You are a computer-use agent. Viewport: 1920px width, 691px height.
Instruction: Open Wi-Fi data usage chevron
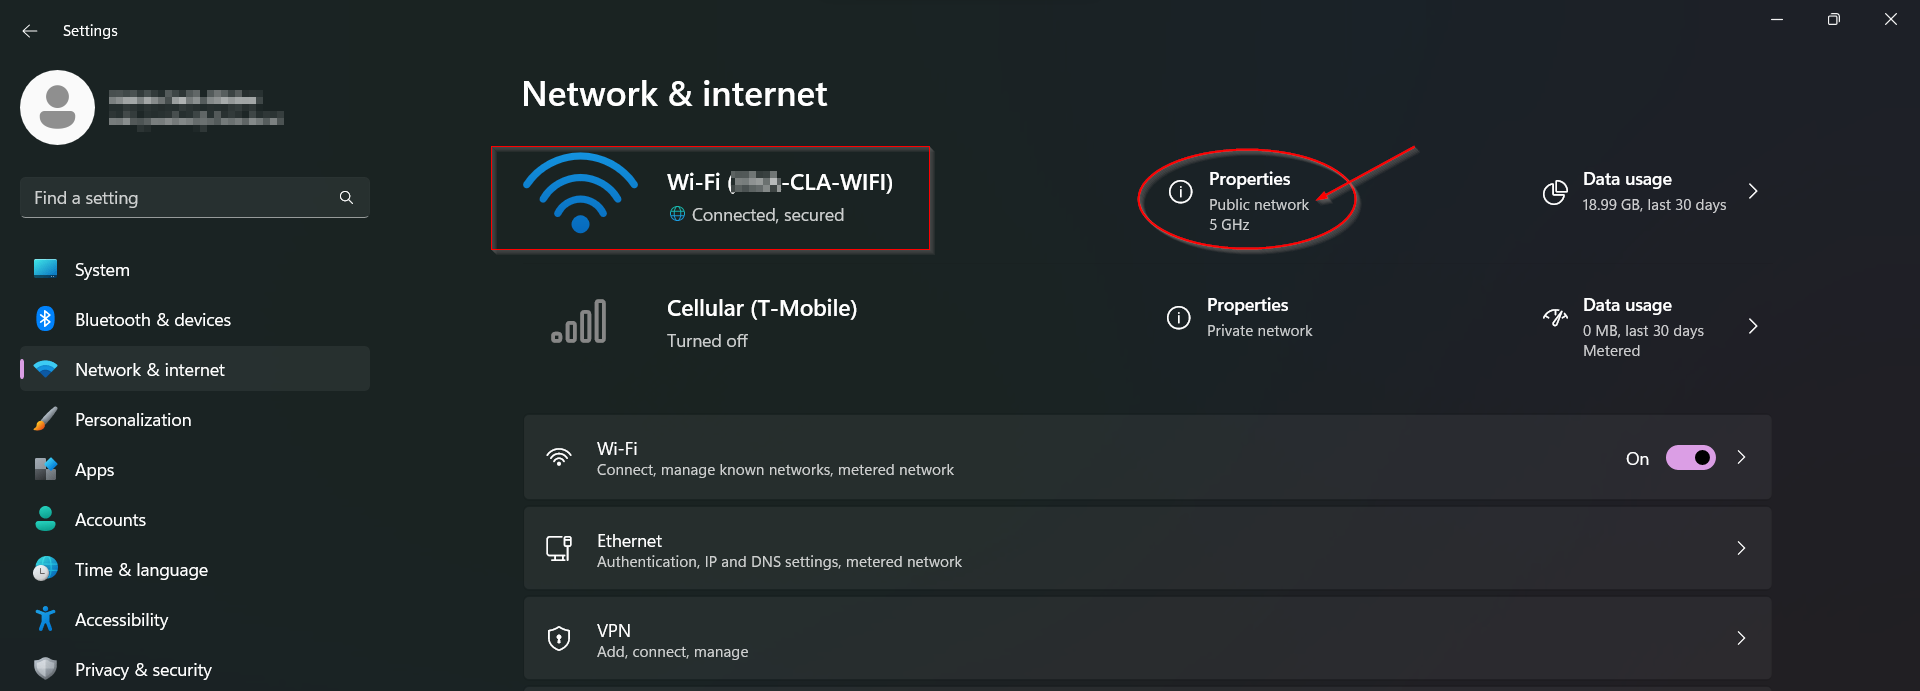tap(1753, 191)
